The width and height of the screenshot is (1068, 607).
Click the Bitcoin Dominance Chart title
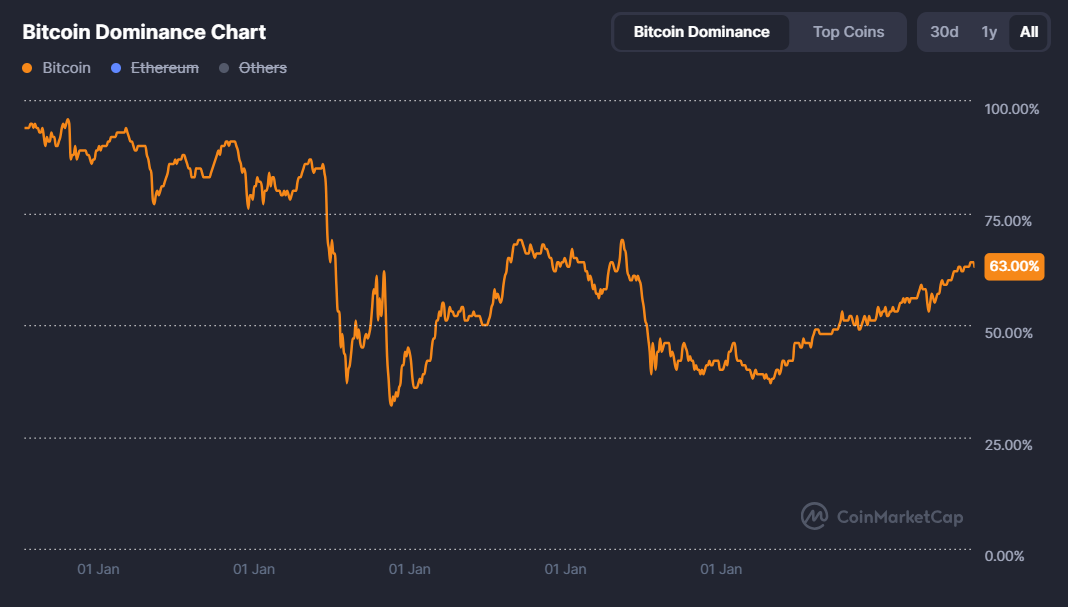tap(144, 32)
